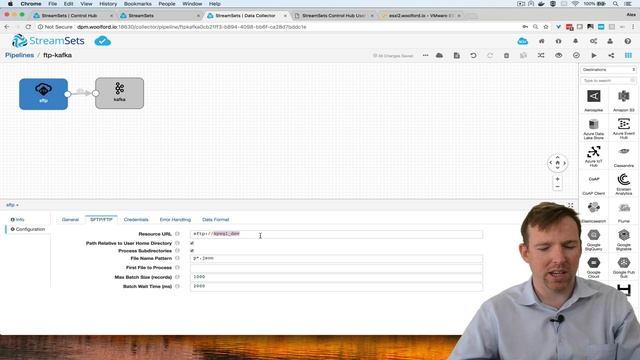Viewport: 640px width, 360px height.
Task: Click the publish to cloud toolbar icon
Action: tap(439, 56)
